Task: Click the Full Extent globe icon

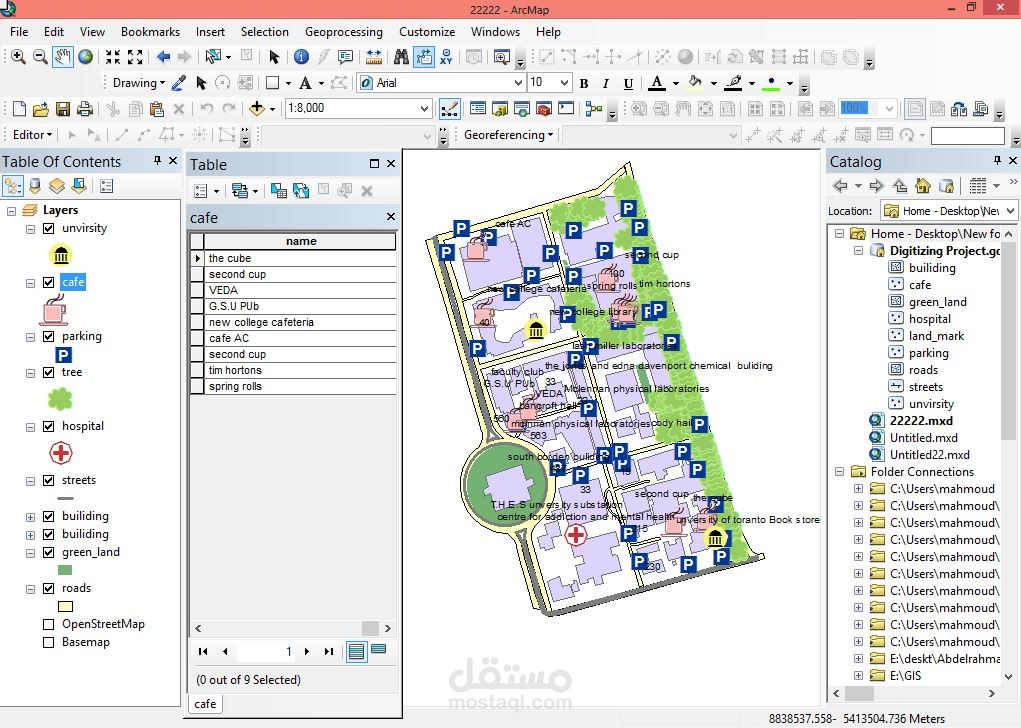Action: click(x=86, y=57)
